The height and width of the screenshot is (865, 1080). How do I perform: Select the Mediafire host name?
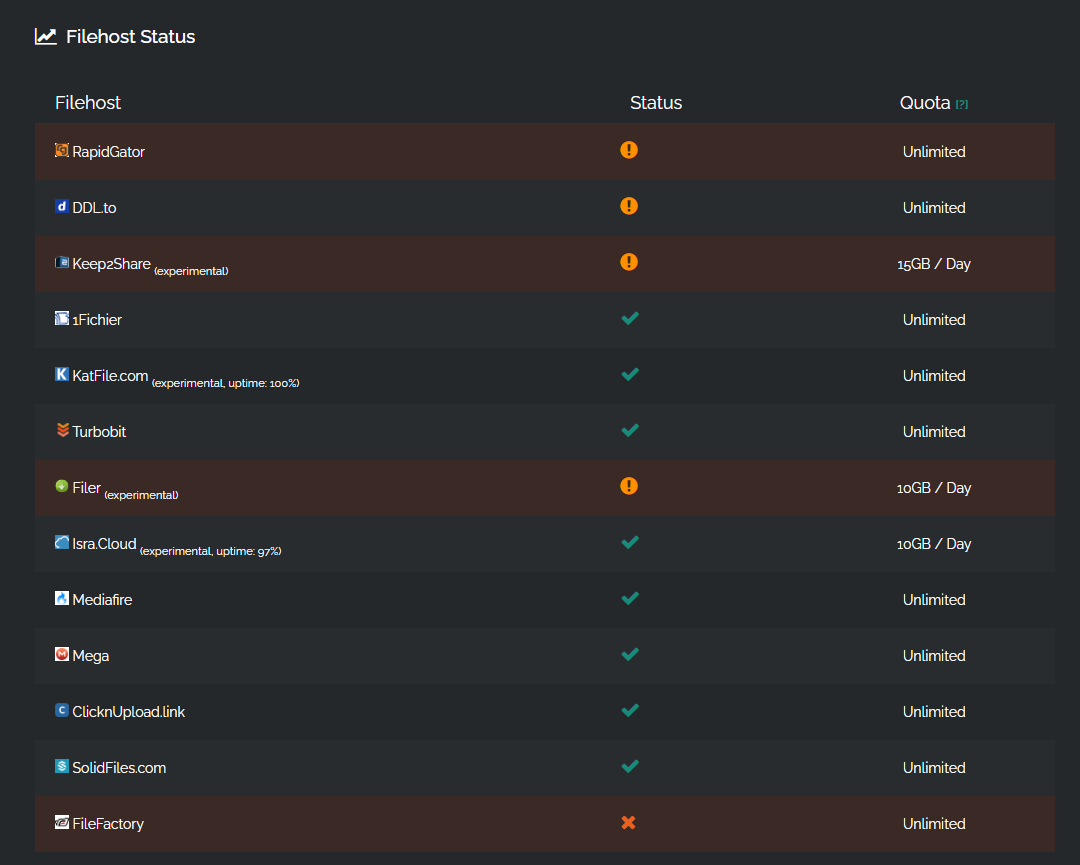(x=102, y=600)
